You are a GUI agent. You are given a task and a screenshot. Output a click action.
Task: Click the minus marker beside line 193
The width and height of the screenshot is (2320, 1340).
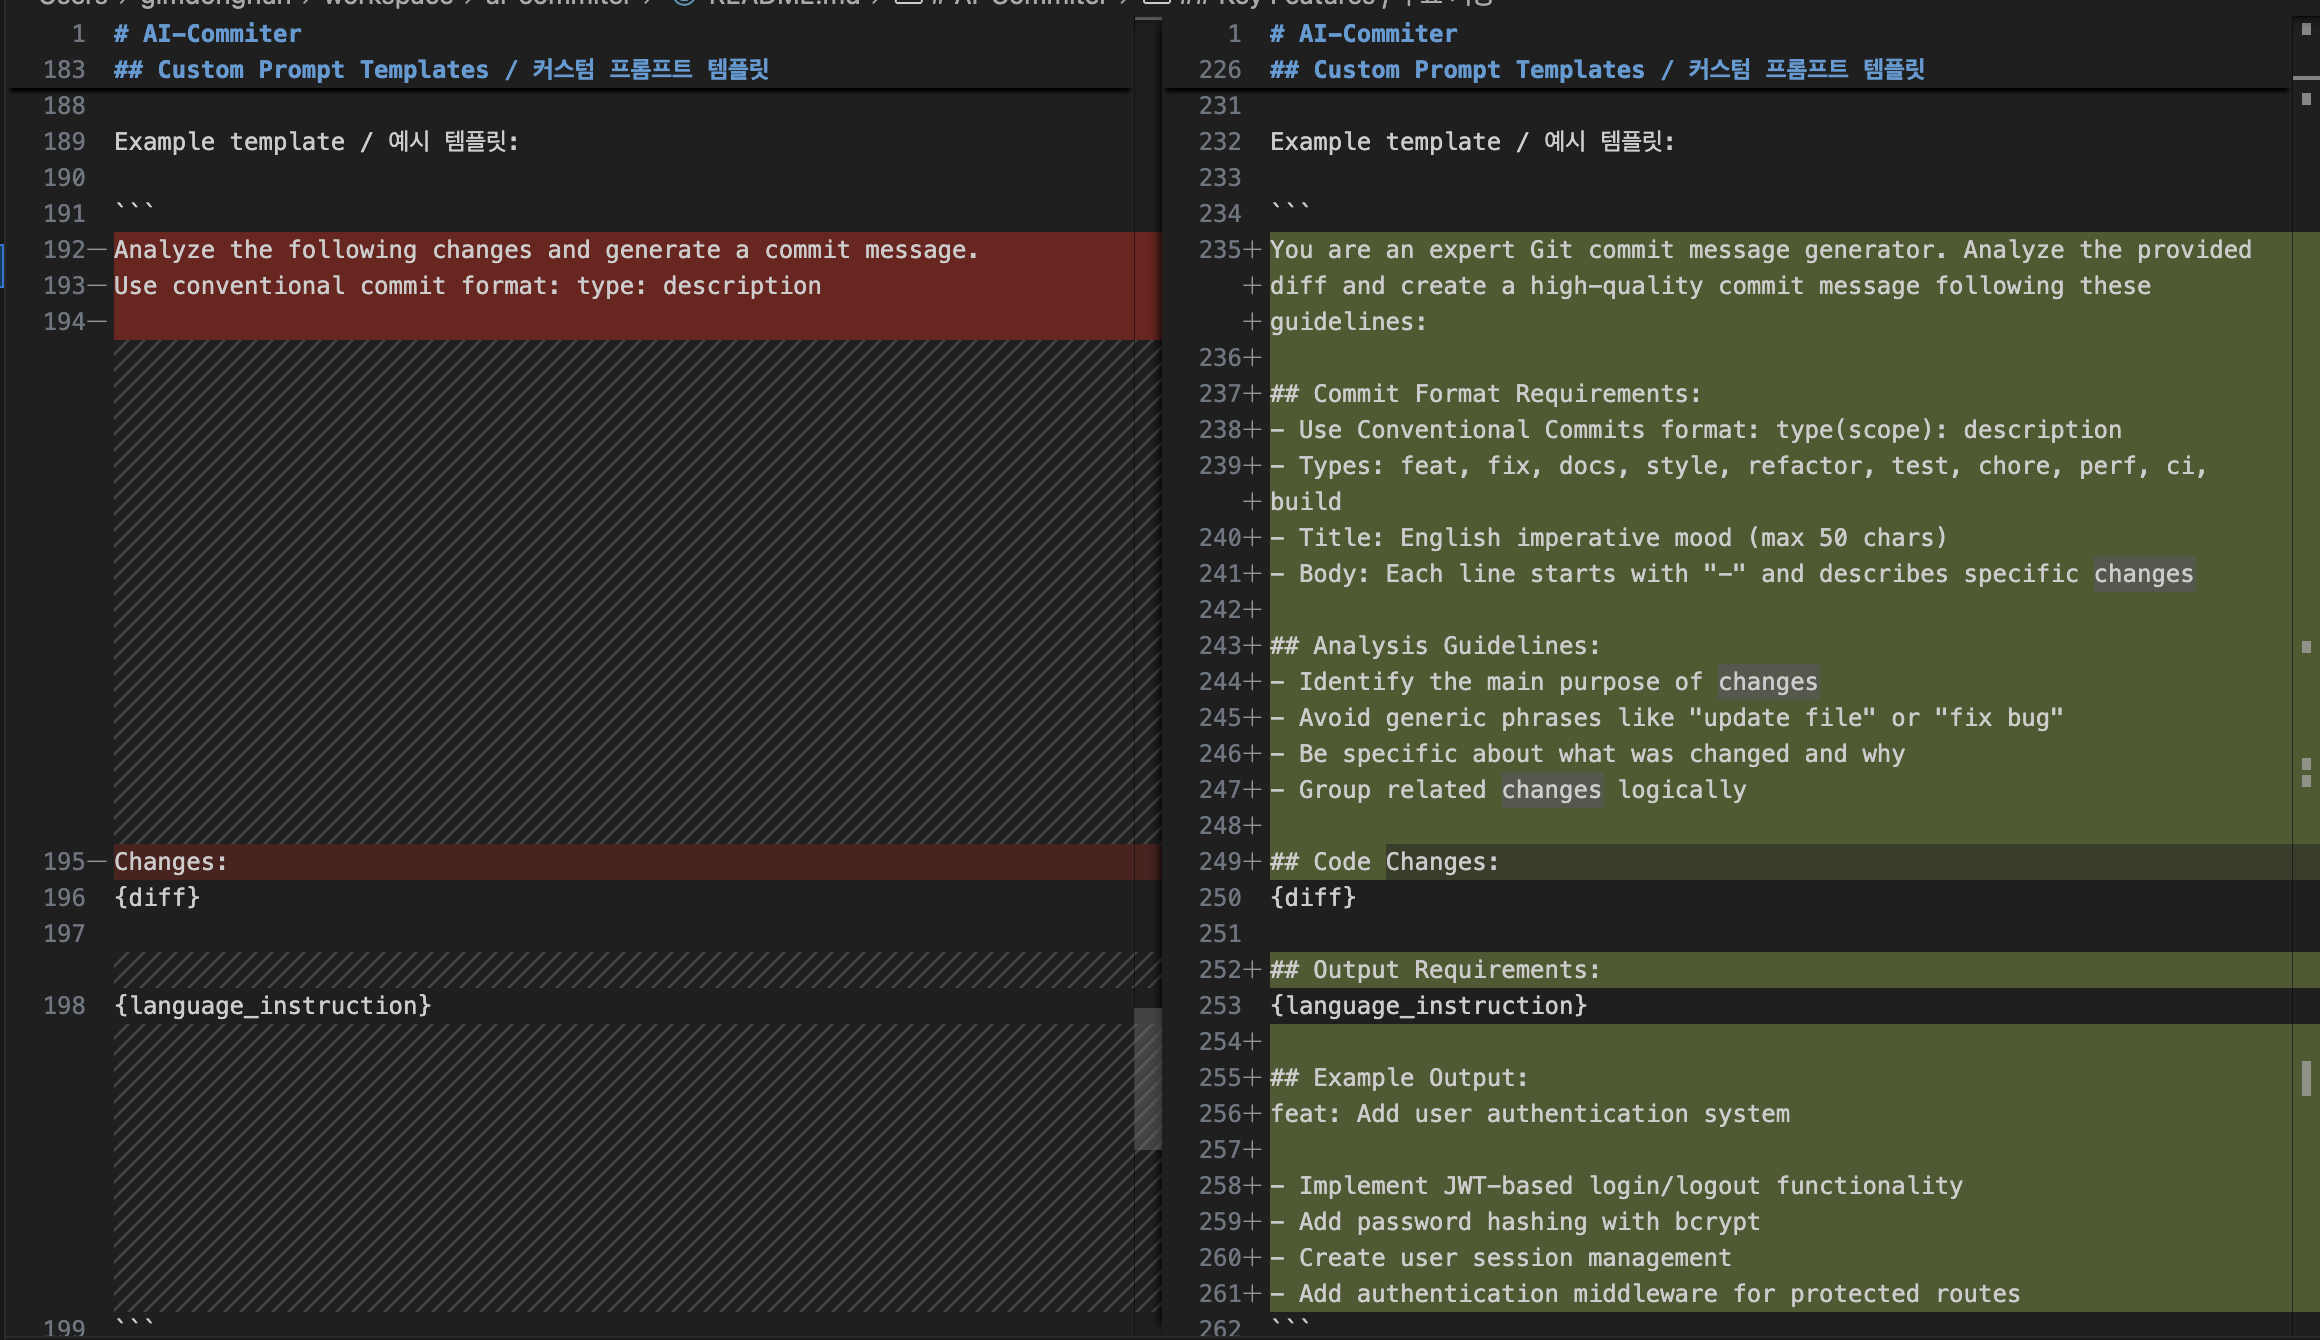tap(97, 286)
